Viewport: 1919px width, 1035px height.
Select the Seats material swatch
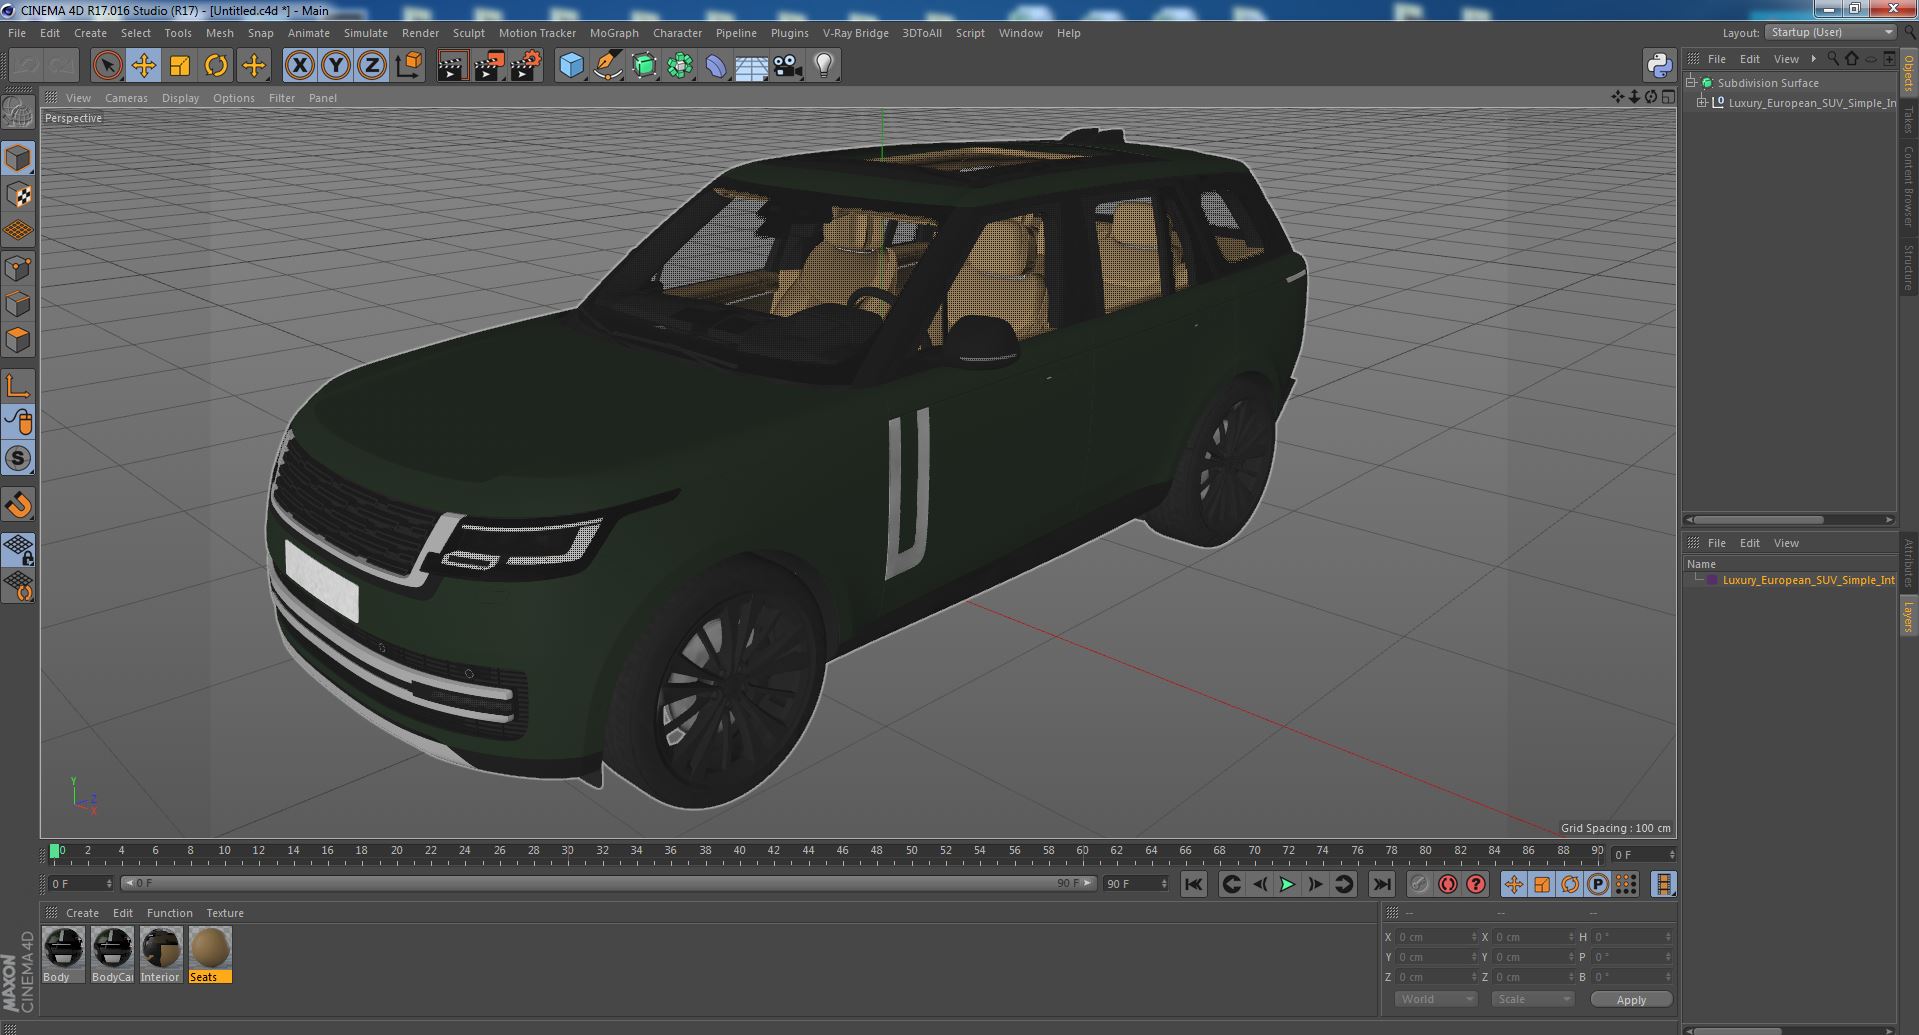pos(210,954)
